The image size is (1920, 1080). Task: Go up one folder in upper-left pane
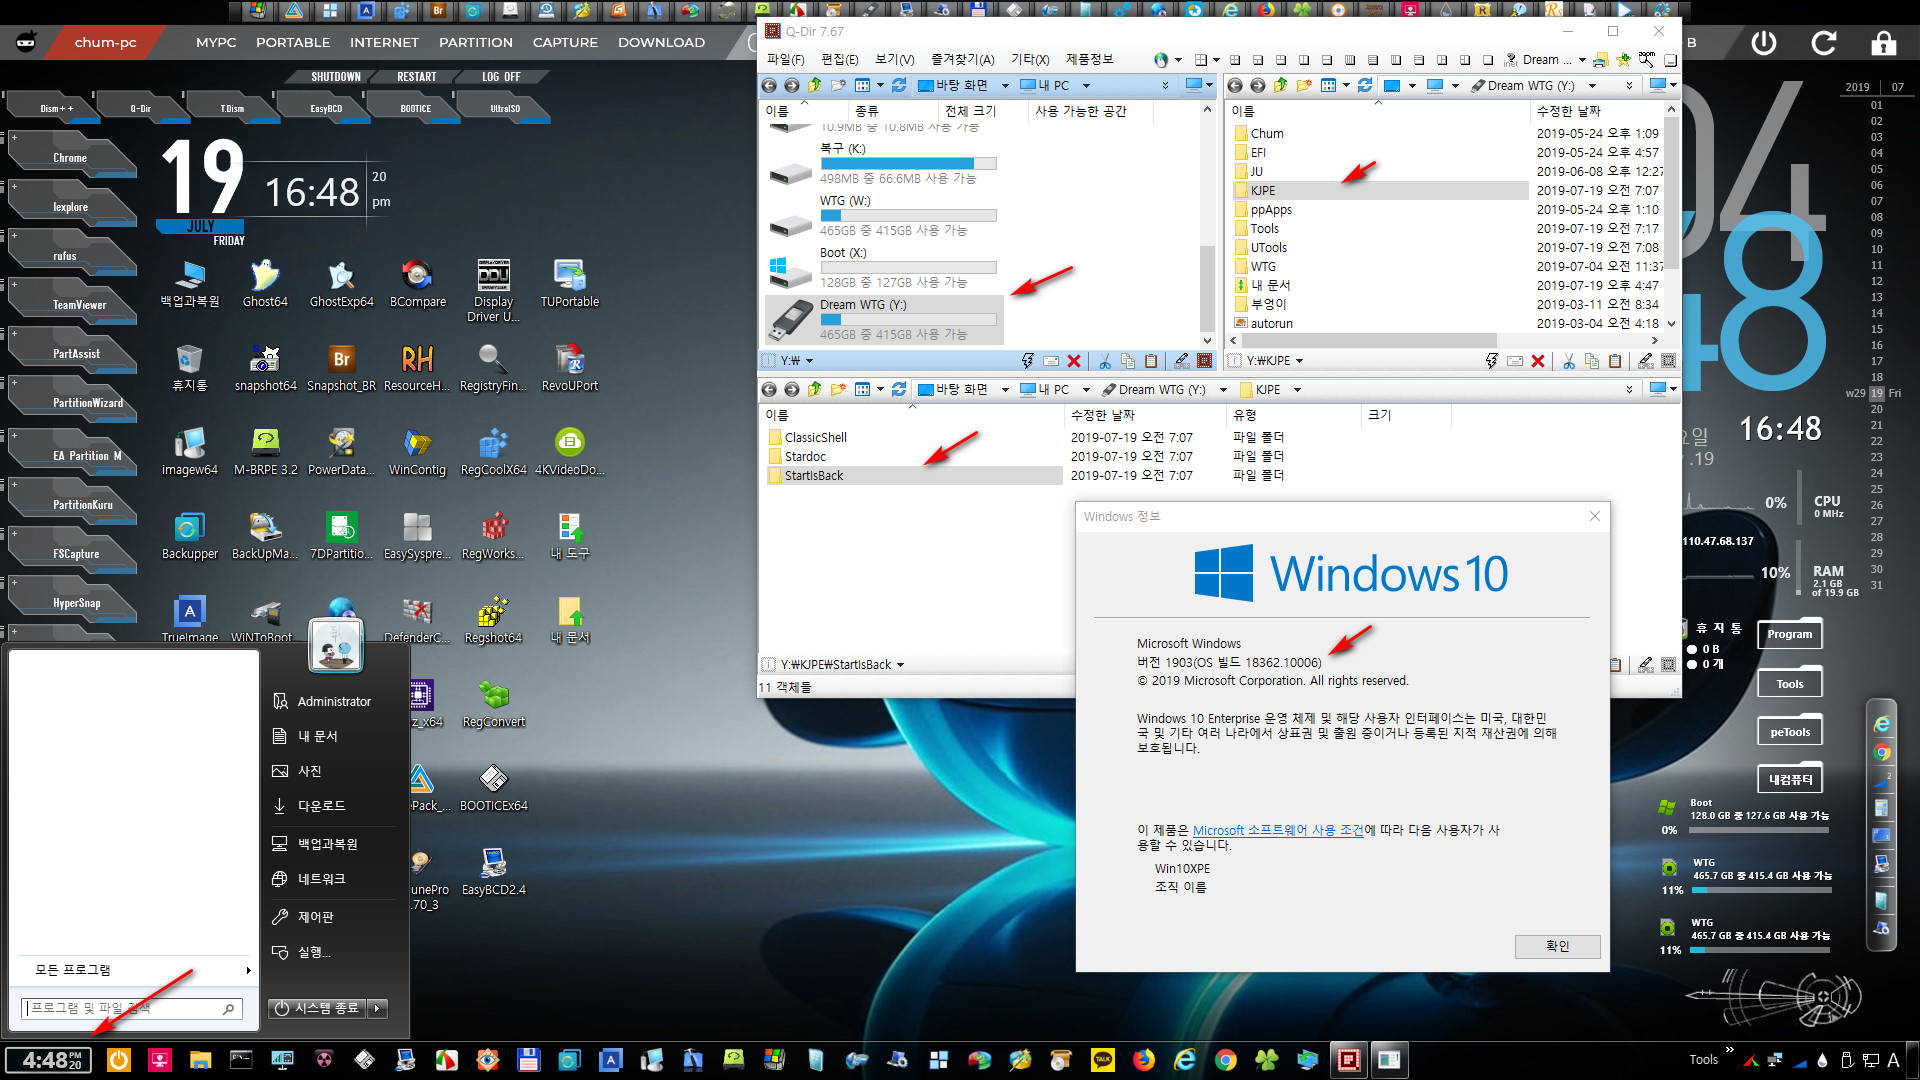(x=814, y=85)
